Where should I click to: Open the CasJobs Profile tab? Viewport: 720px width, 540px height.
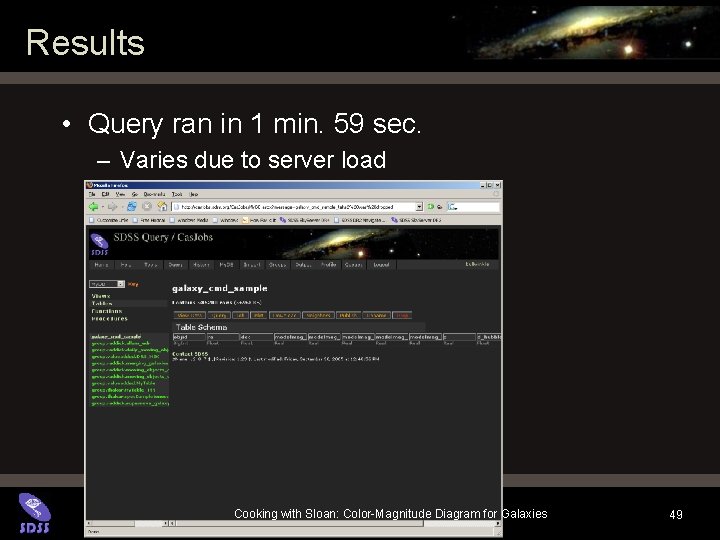point(328,264)
